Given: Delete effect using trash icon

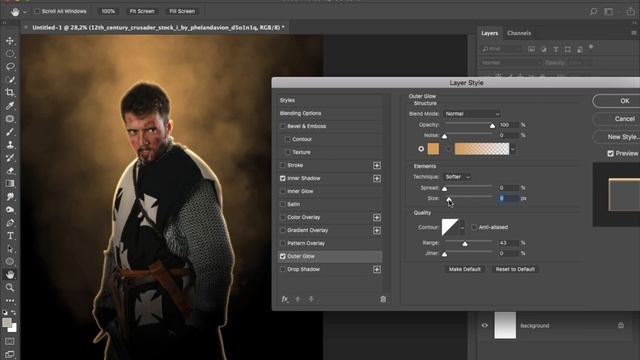Looking at the screenshot, I should 383,299.
